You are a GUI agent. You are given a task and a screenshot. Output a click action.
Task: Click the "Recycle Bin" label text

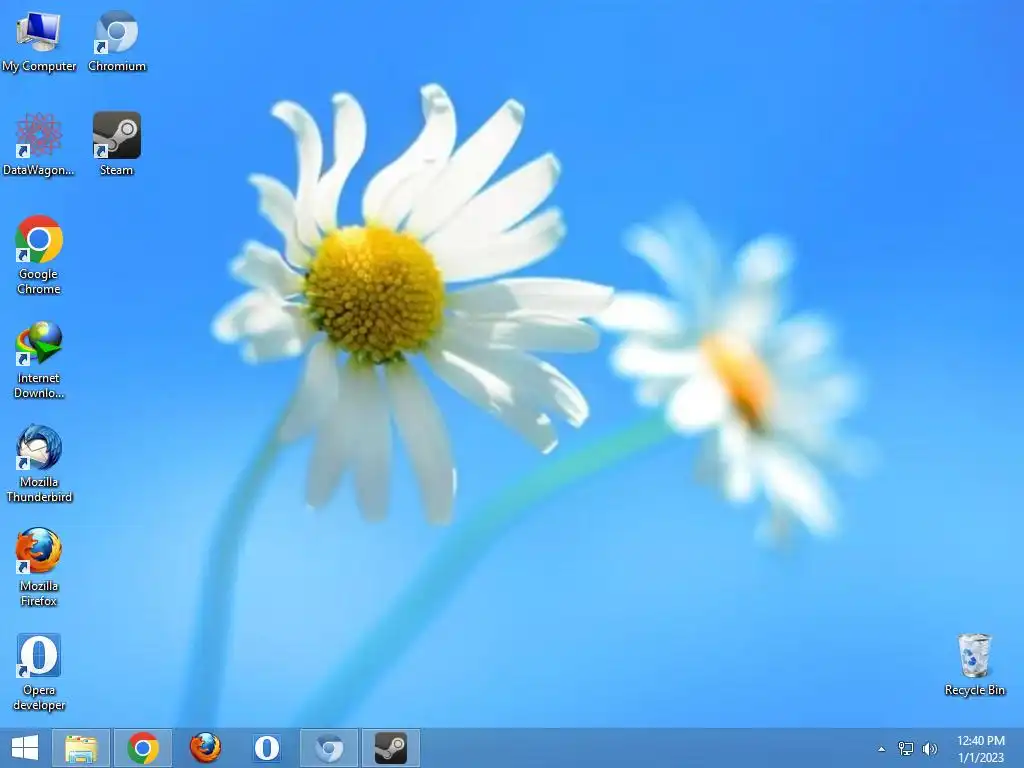[x=974, y=690]
